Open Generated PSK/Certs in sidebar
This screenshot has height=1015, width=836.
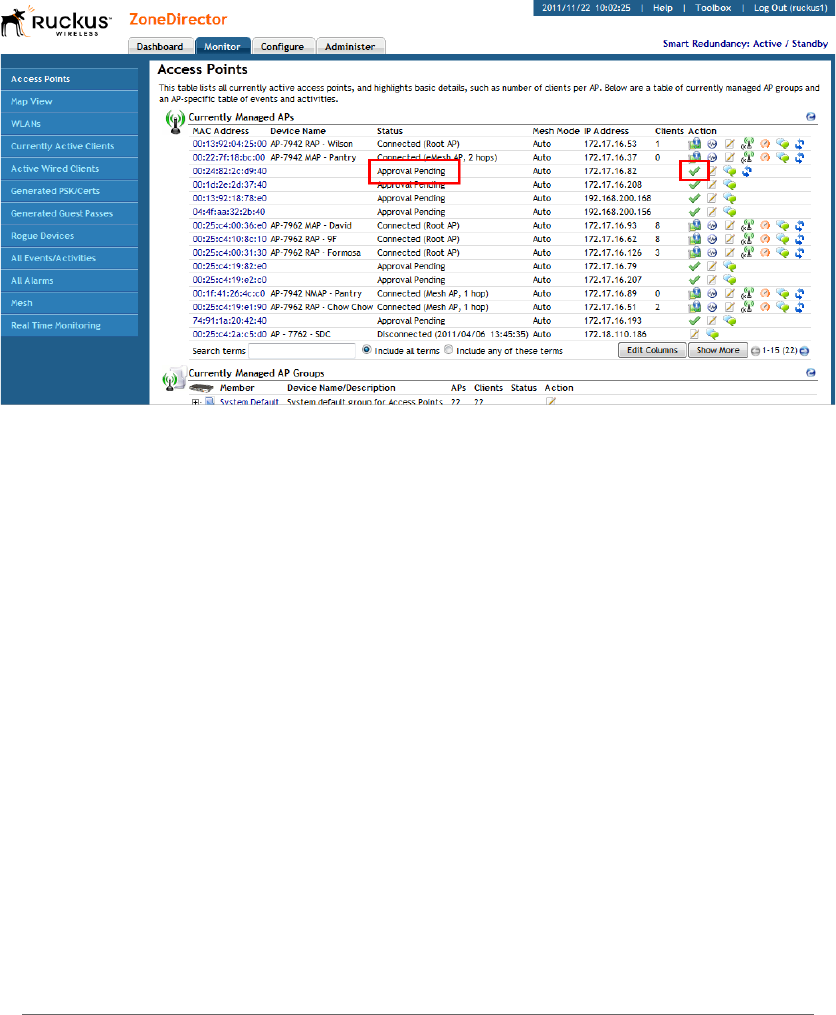point(69,191)
